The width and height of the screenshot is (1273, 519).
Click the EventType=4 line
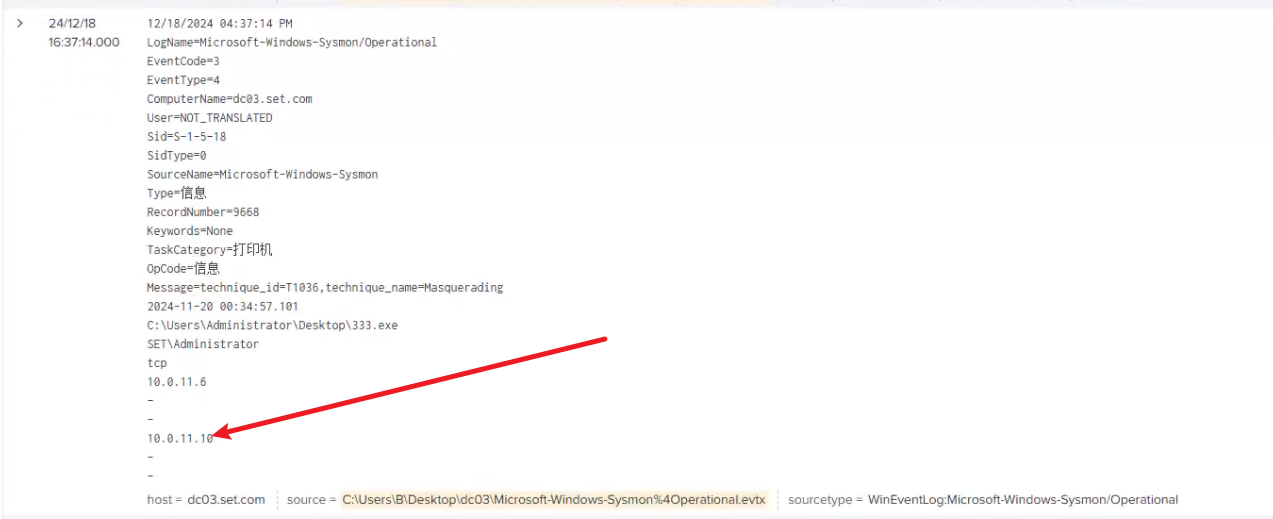click(183, 80)
